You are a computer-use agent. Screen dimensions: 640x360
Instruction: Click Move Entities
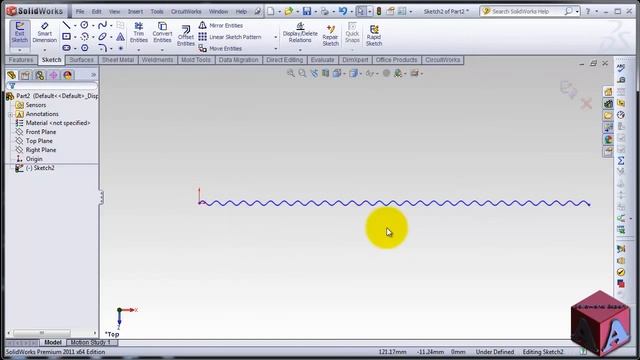(220, 48)
